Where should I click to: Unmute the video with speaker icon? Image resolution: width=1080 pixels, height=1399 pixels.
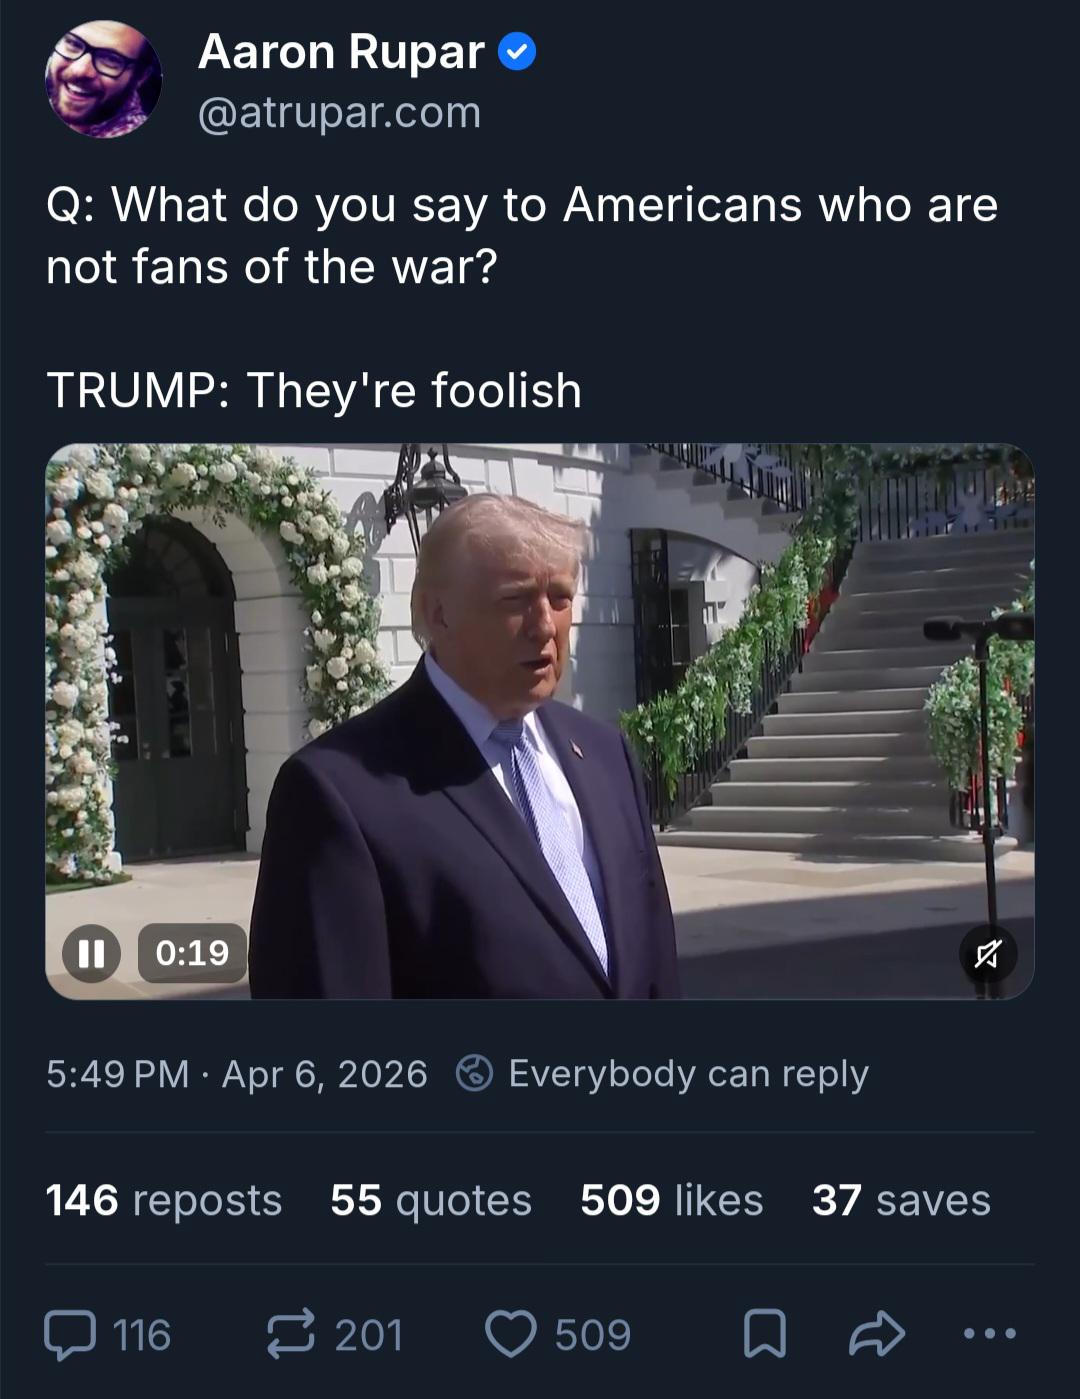[x=987, y=954]
